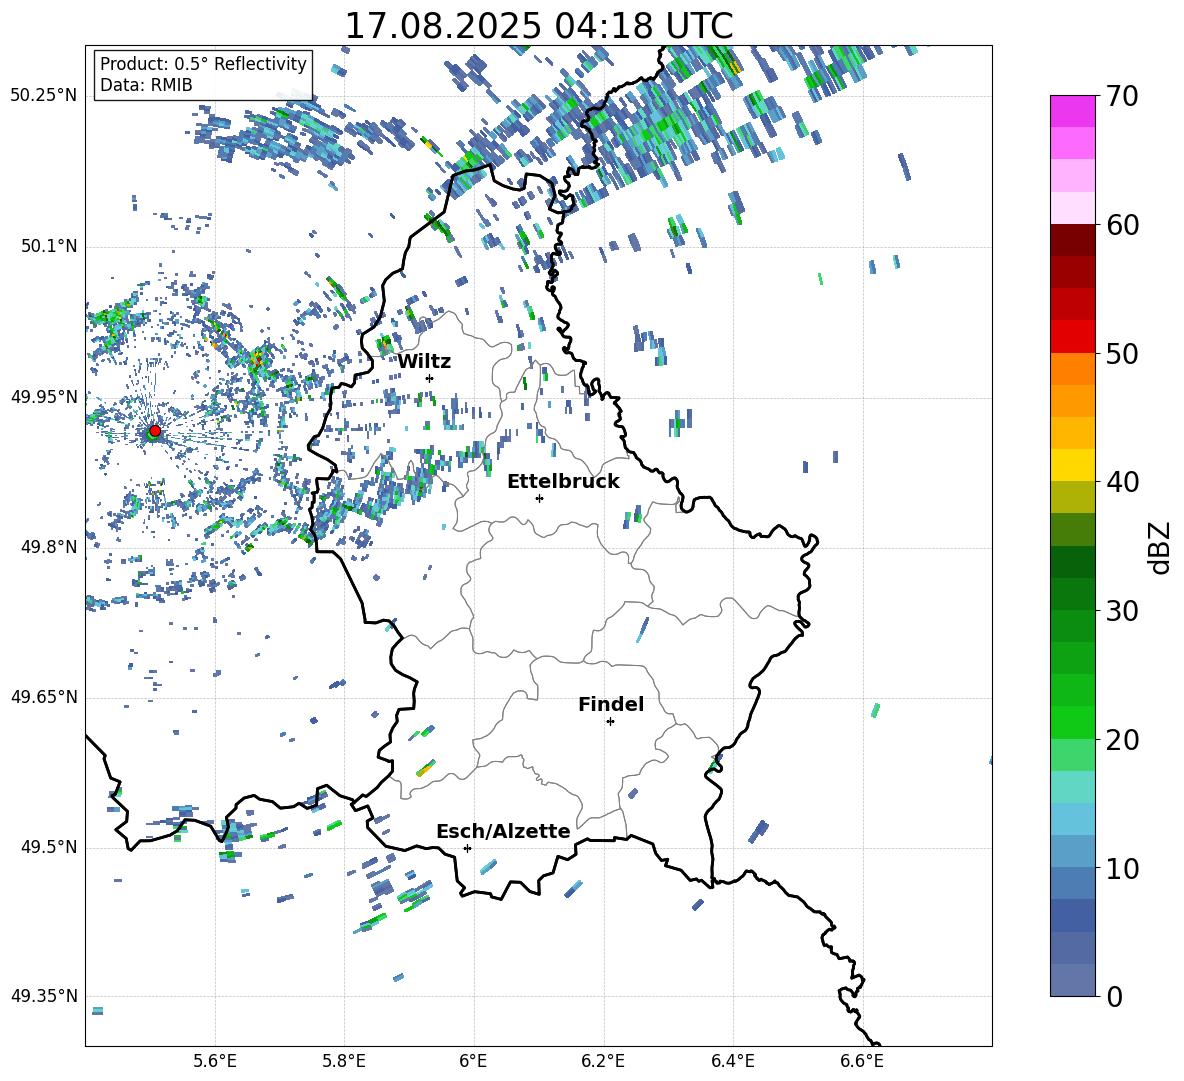
Task: Click the cross marker below Ettelbruck
Action: pyautogui.click(x=539, y=498)
